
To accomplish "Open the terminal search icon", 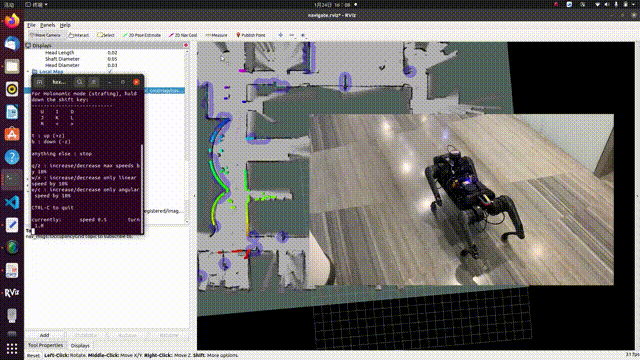I will (x=80, y=82).
